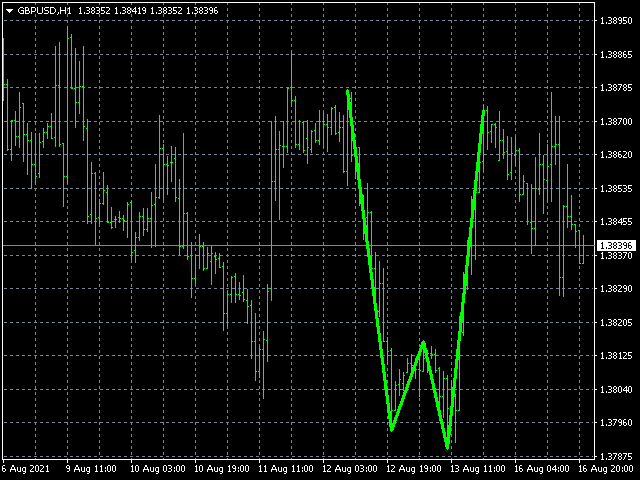640x480 pixels.
Task: Click the triangle arrow beside GBPUSD,H1
Action: tap(9, 9)
